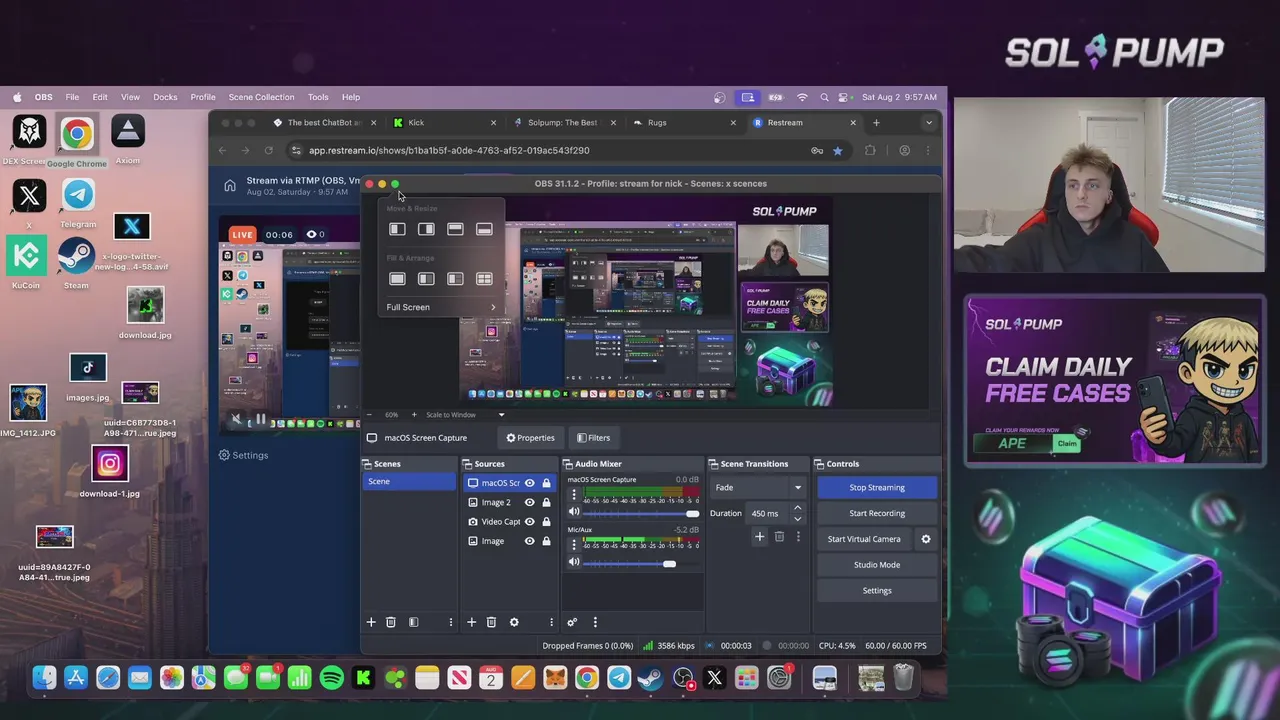Open the Profile menu
This screenshot has width=1280, height=720.
point(203,97)
